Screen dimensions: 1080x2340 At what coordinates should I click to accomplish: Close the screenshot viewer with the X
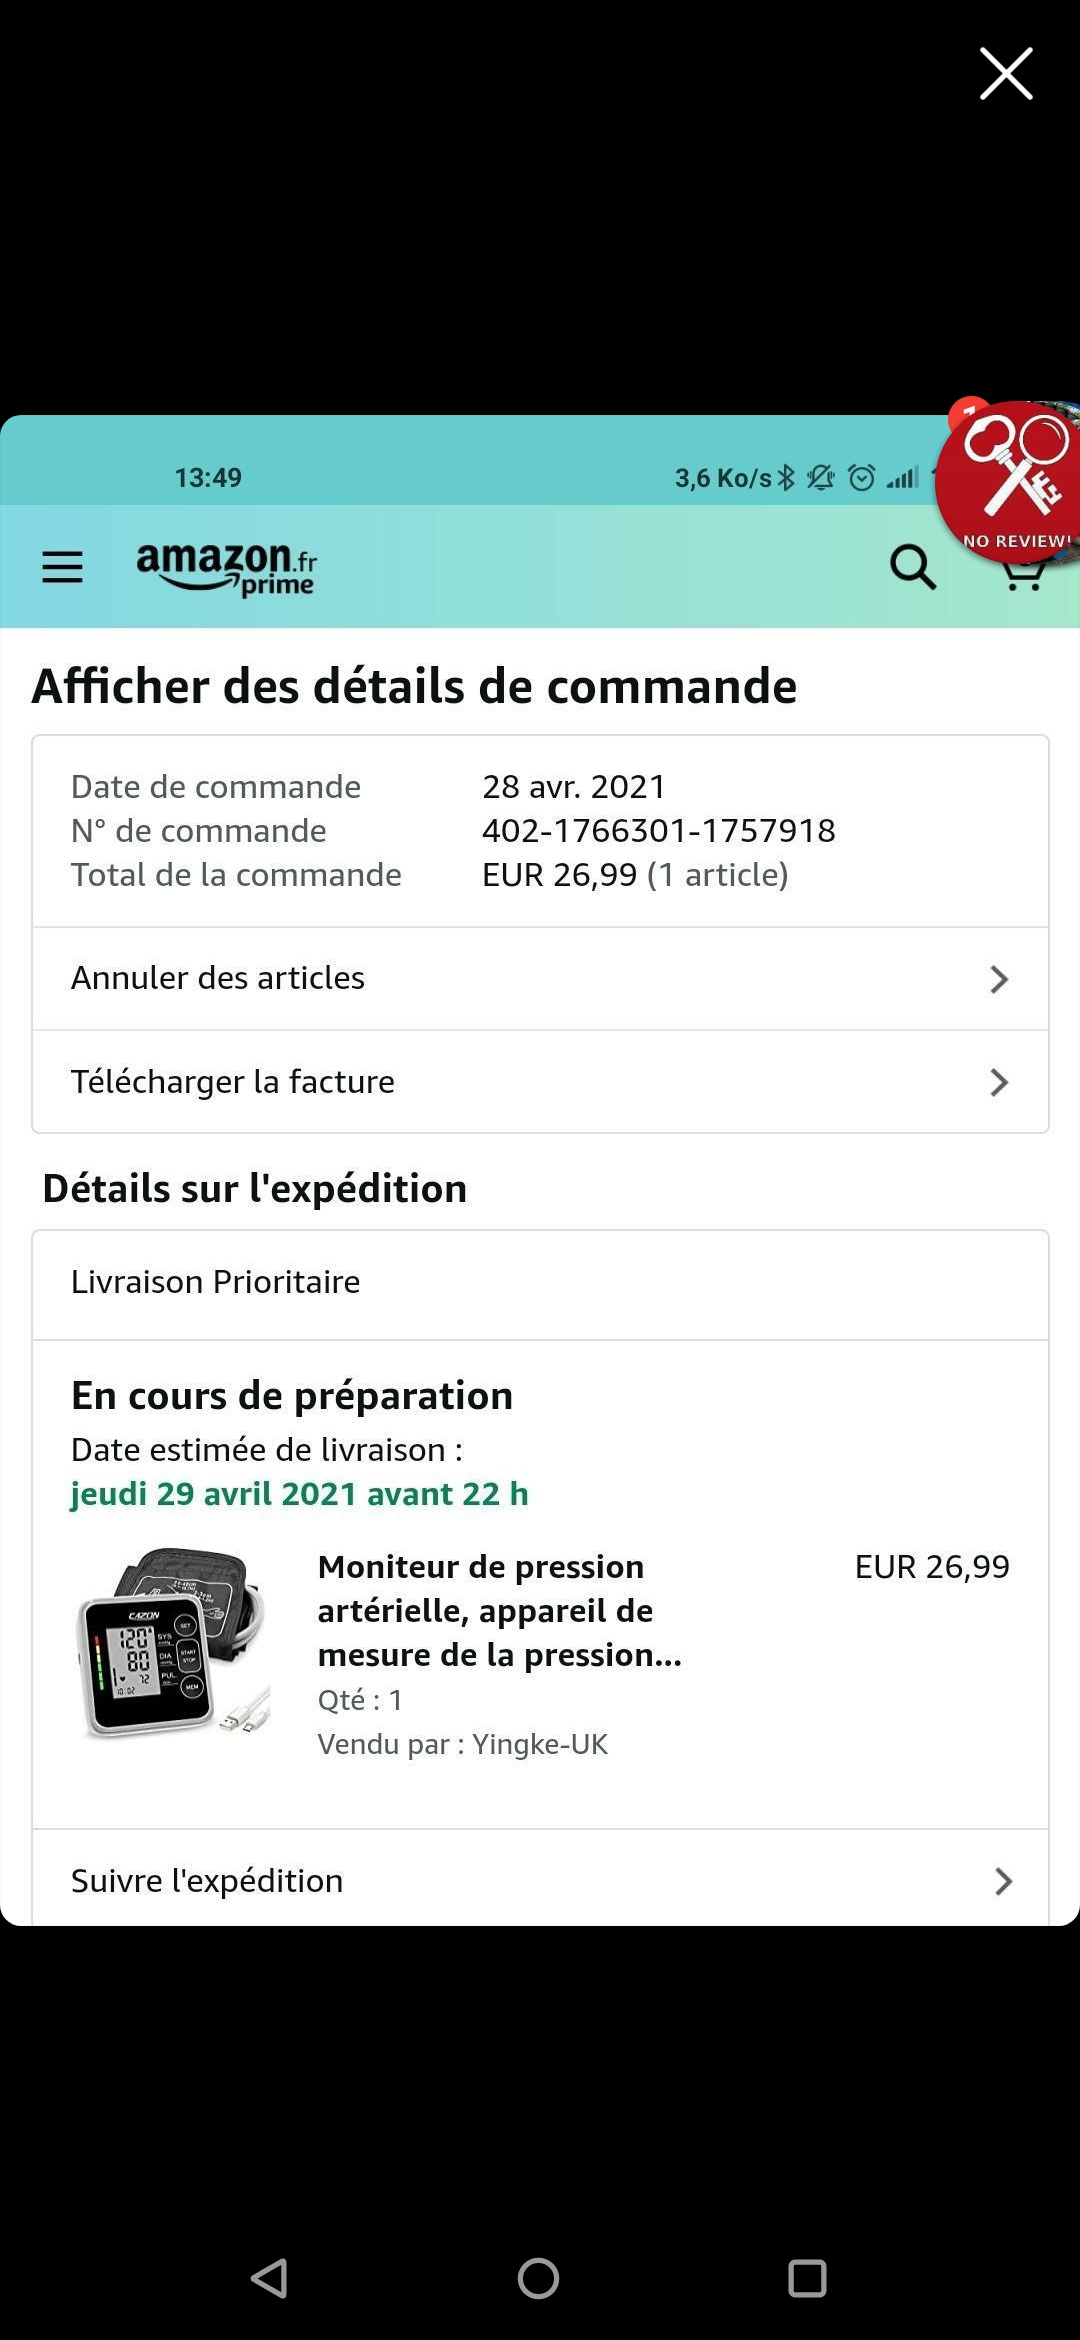[x=1005, y=74]
